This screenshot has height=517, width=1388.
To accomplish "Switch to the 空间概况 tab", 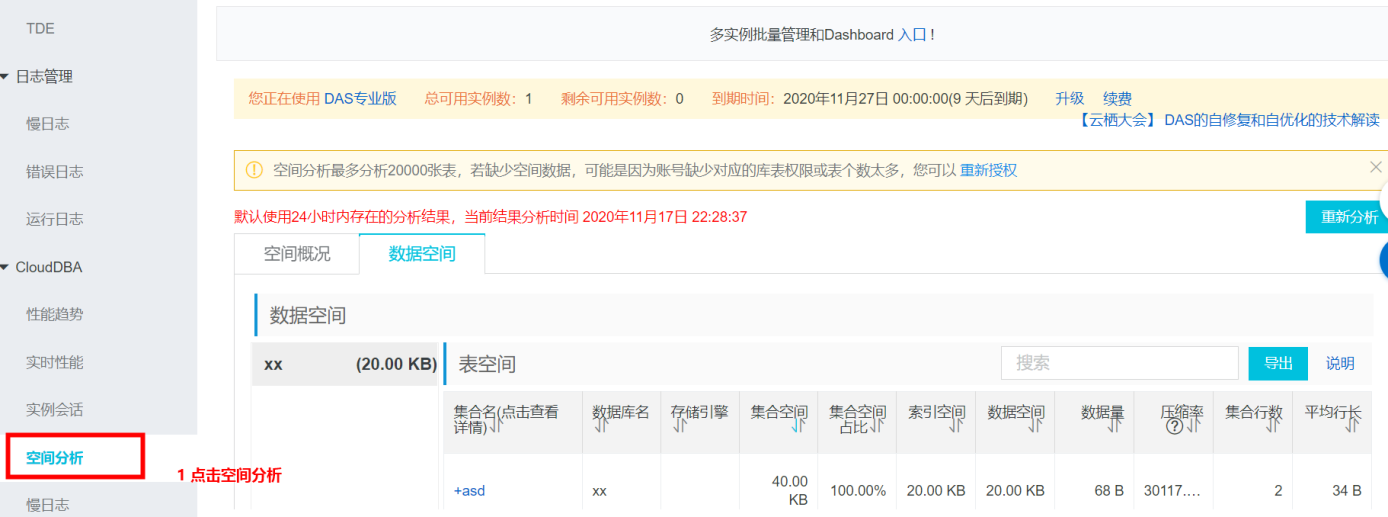I will coord(297,254).
